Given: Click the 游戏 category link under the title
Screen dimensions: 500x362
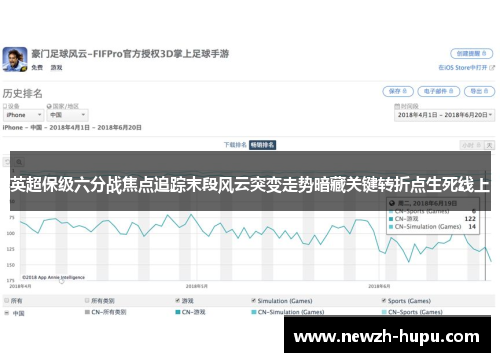Looking at the screenshot, I should pos(56,68).
